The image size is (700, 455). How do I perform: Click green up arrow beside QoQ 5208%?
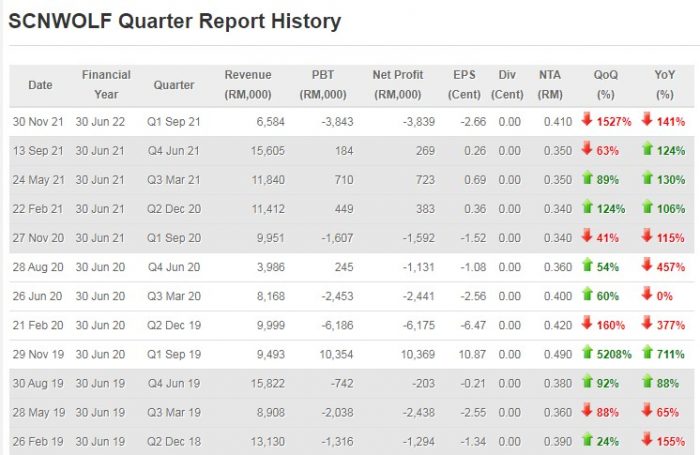587,353
